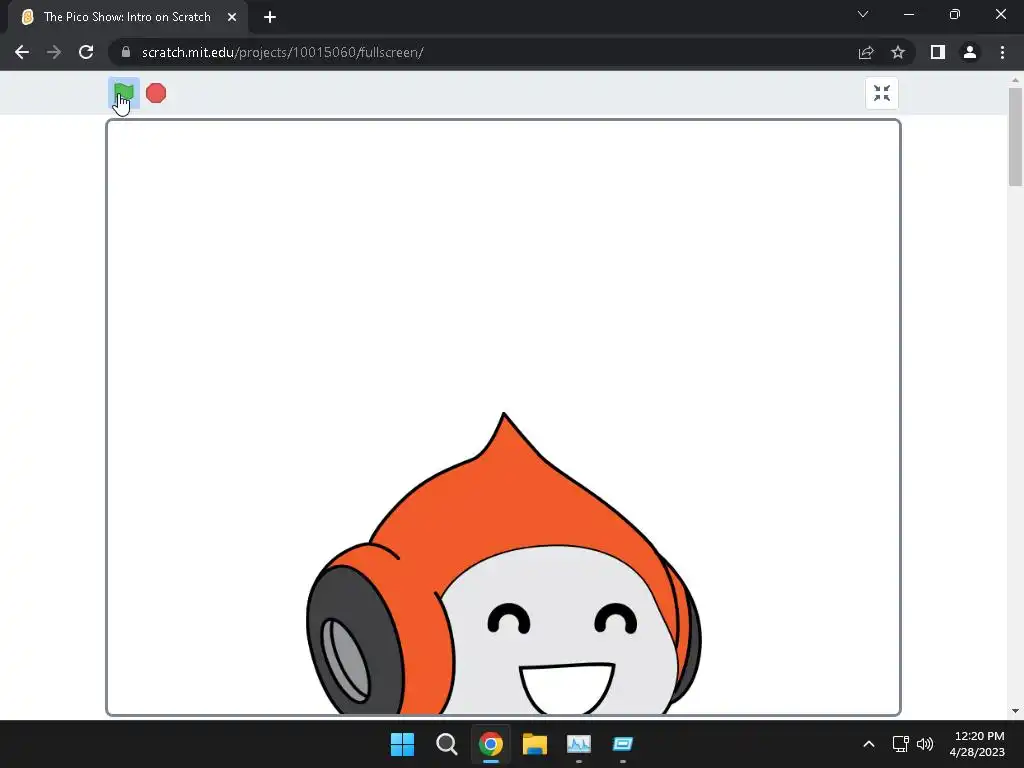1024x768 pixels.
Task: View site information via padlock icon
Action: coord(126,52)
